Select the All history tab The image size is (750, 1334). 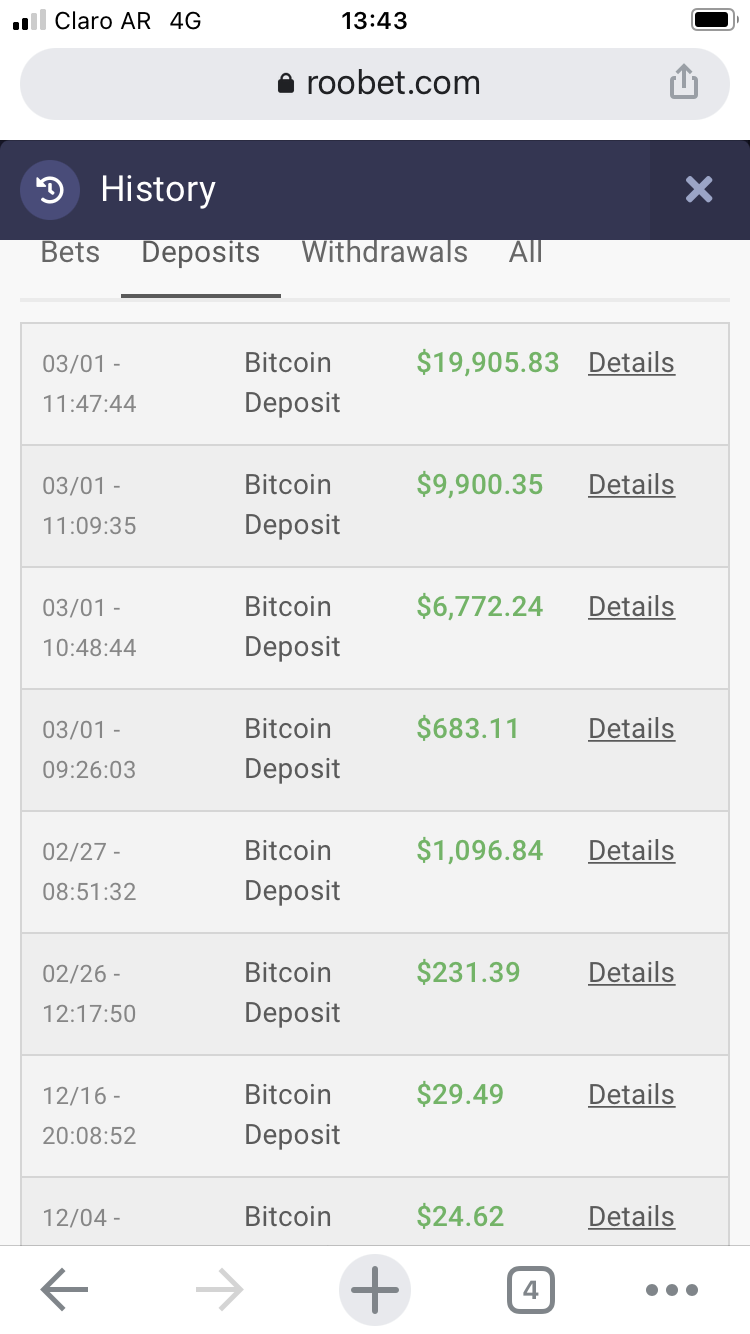(525, 252)
